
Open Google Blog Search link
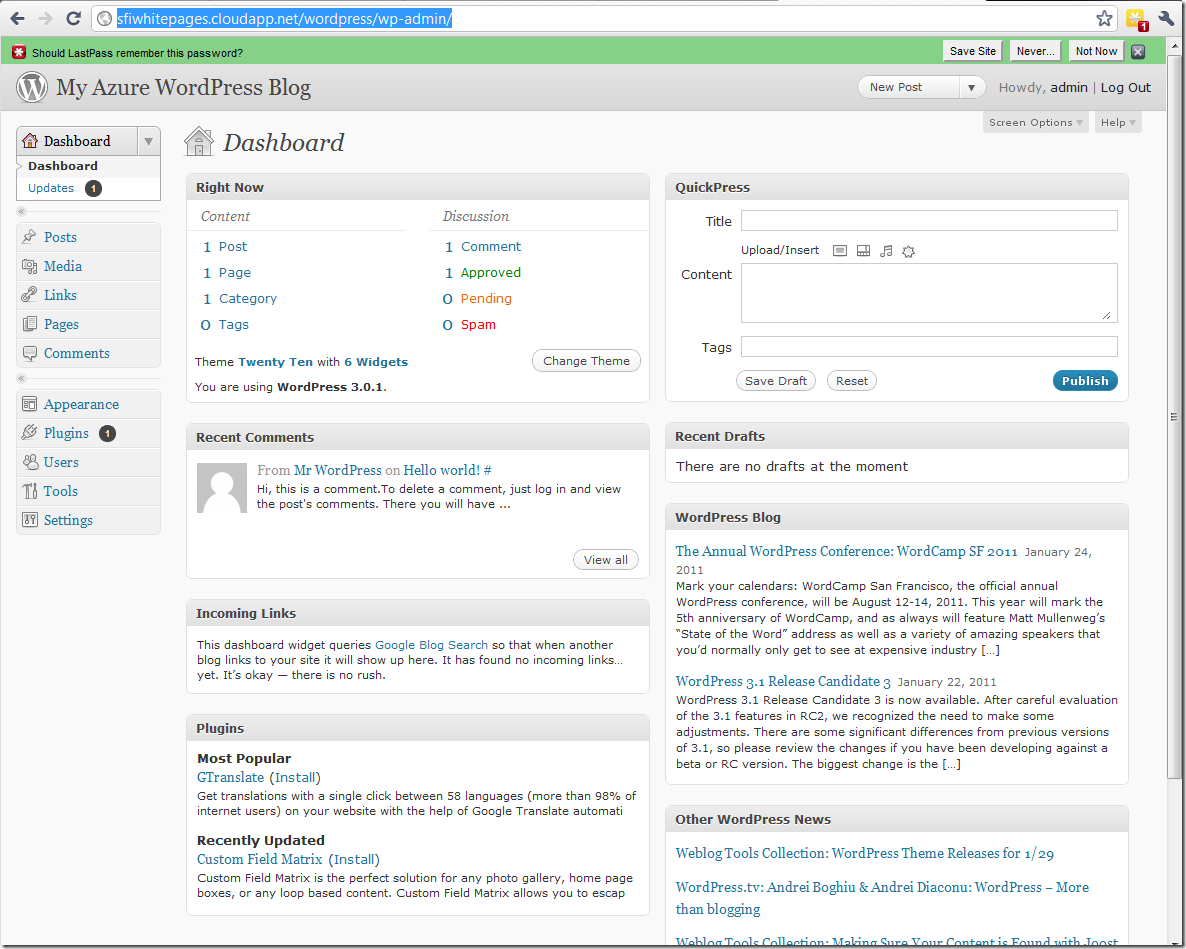click(x=431, y=645)
